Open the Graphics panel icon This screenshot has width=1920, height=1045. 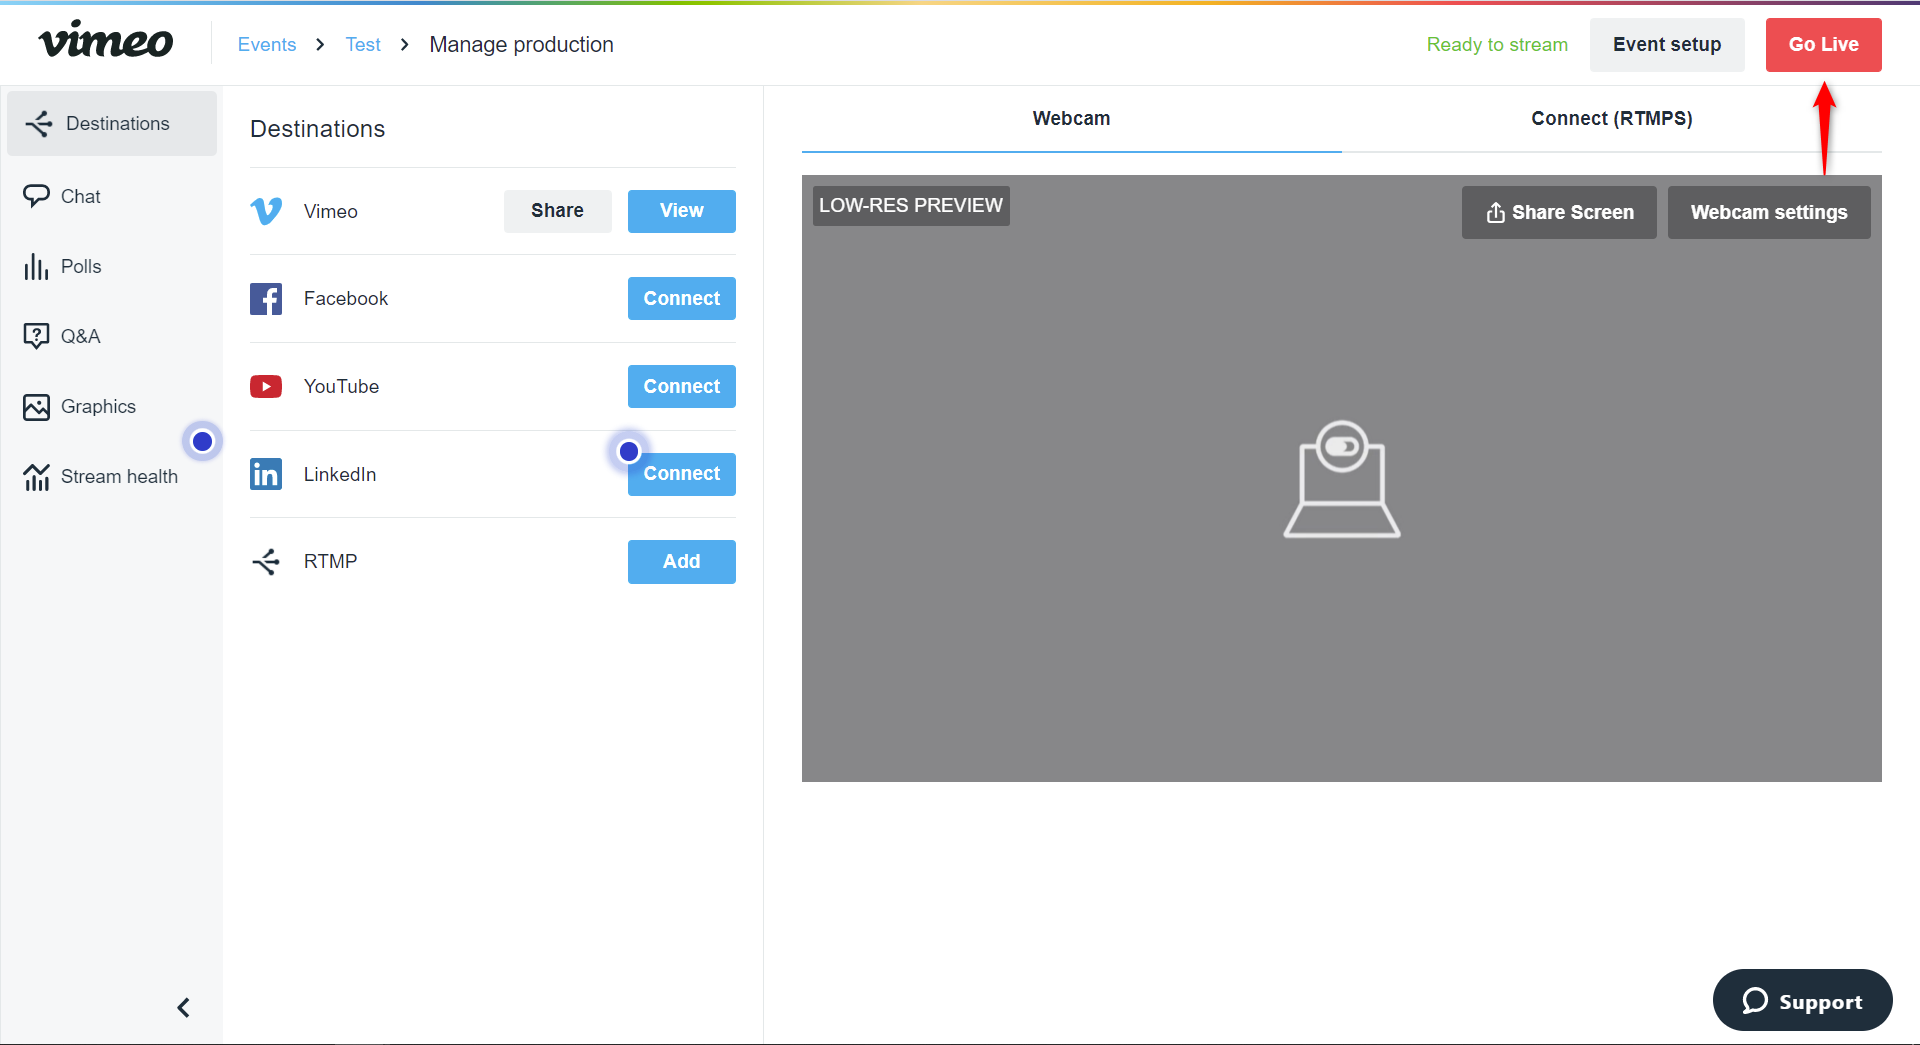[x=36, y=406]
